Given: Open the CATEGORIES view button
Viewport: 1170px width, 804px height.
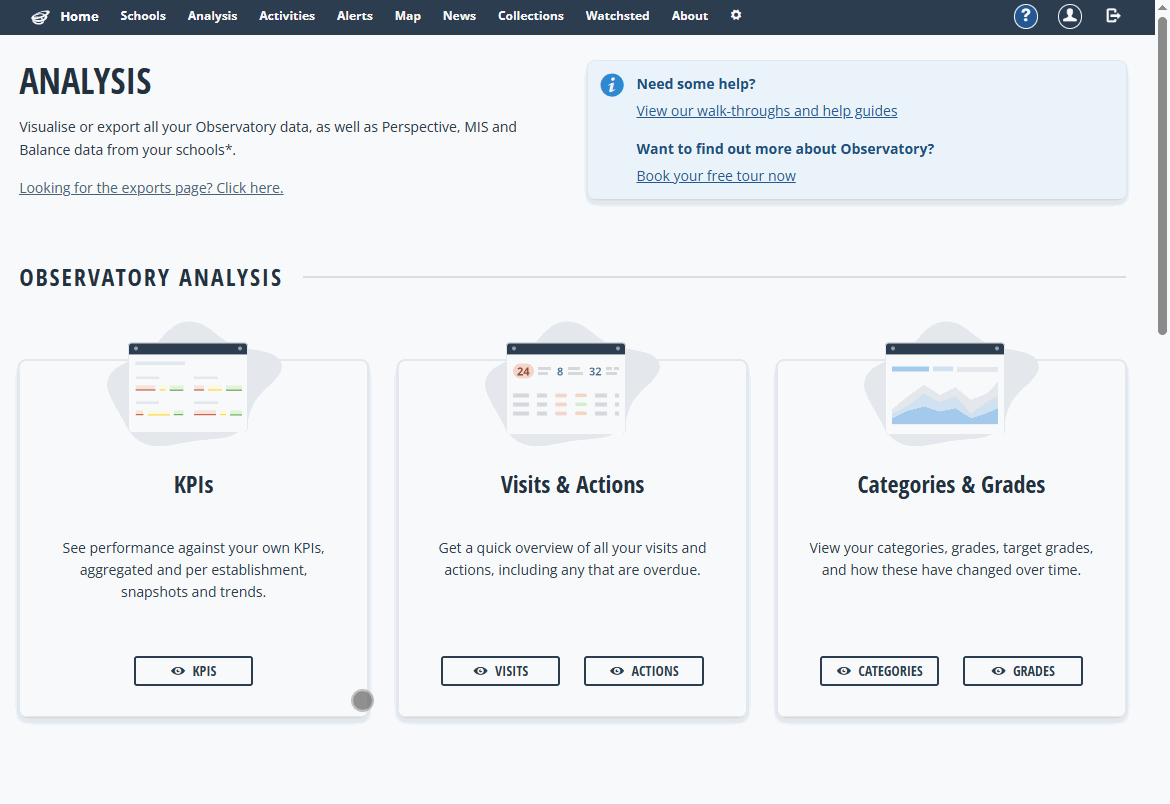Looking at the screenshot, I should 879,671.
